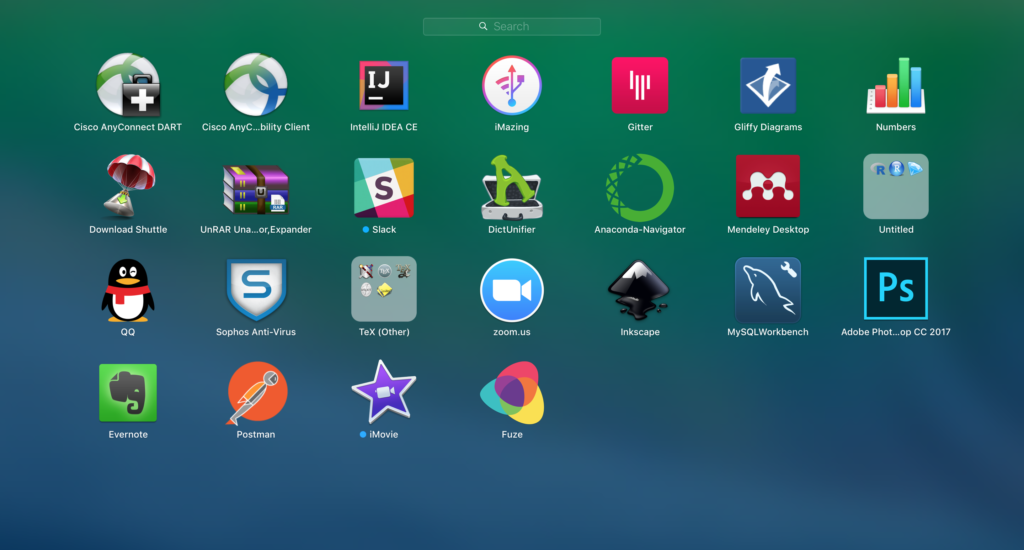The width and height of the screenshot is (1024, 550).
Task: Open UnRAR Unarchiver Expander app
Action: 256,189
